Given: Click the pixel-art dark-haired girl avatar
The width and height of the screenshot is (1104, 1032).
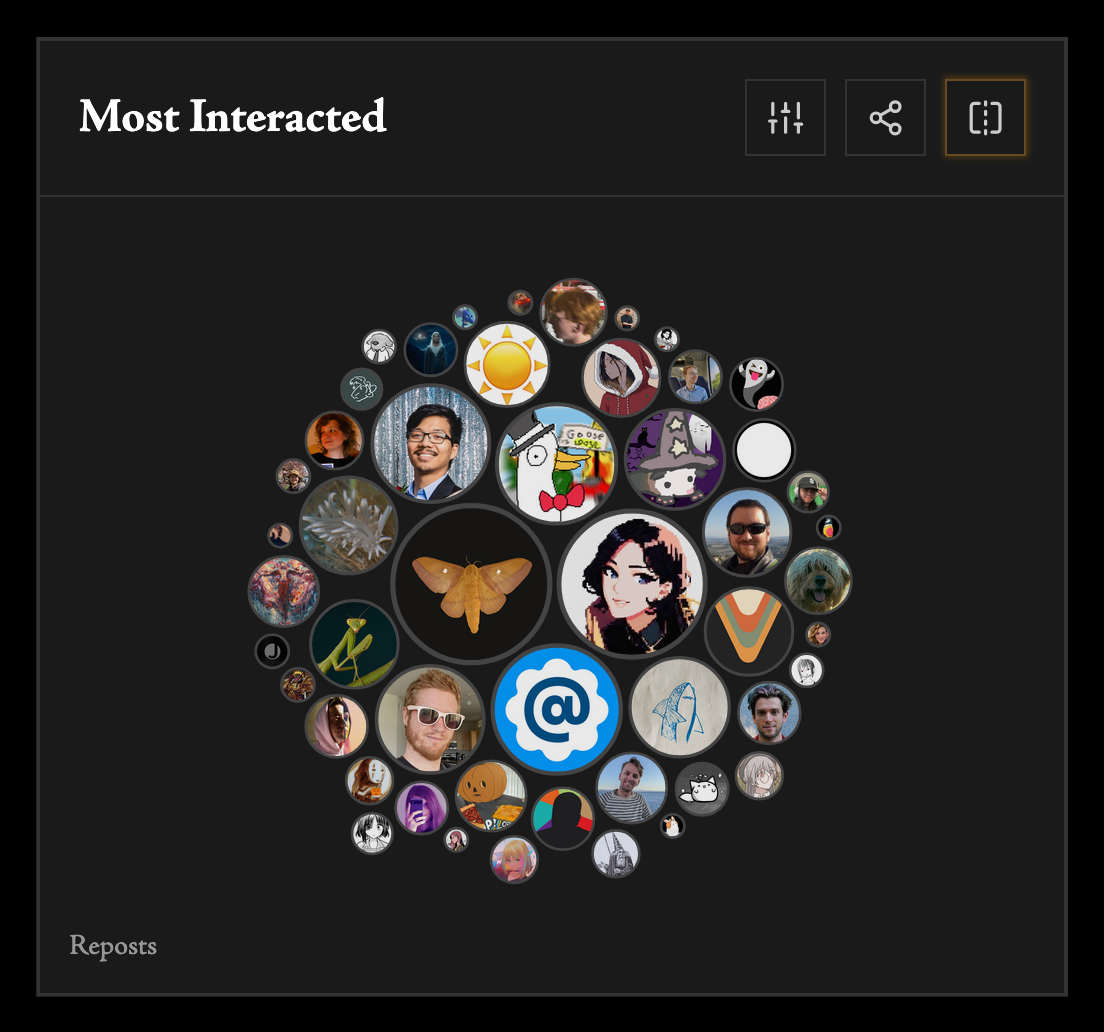Looking at the screenshot, I should coord(632,583).
